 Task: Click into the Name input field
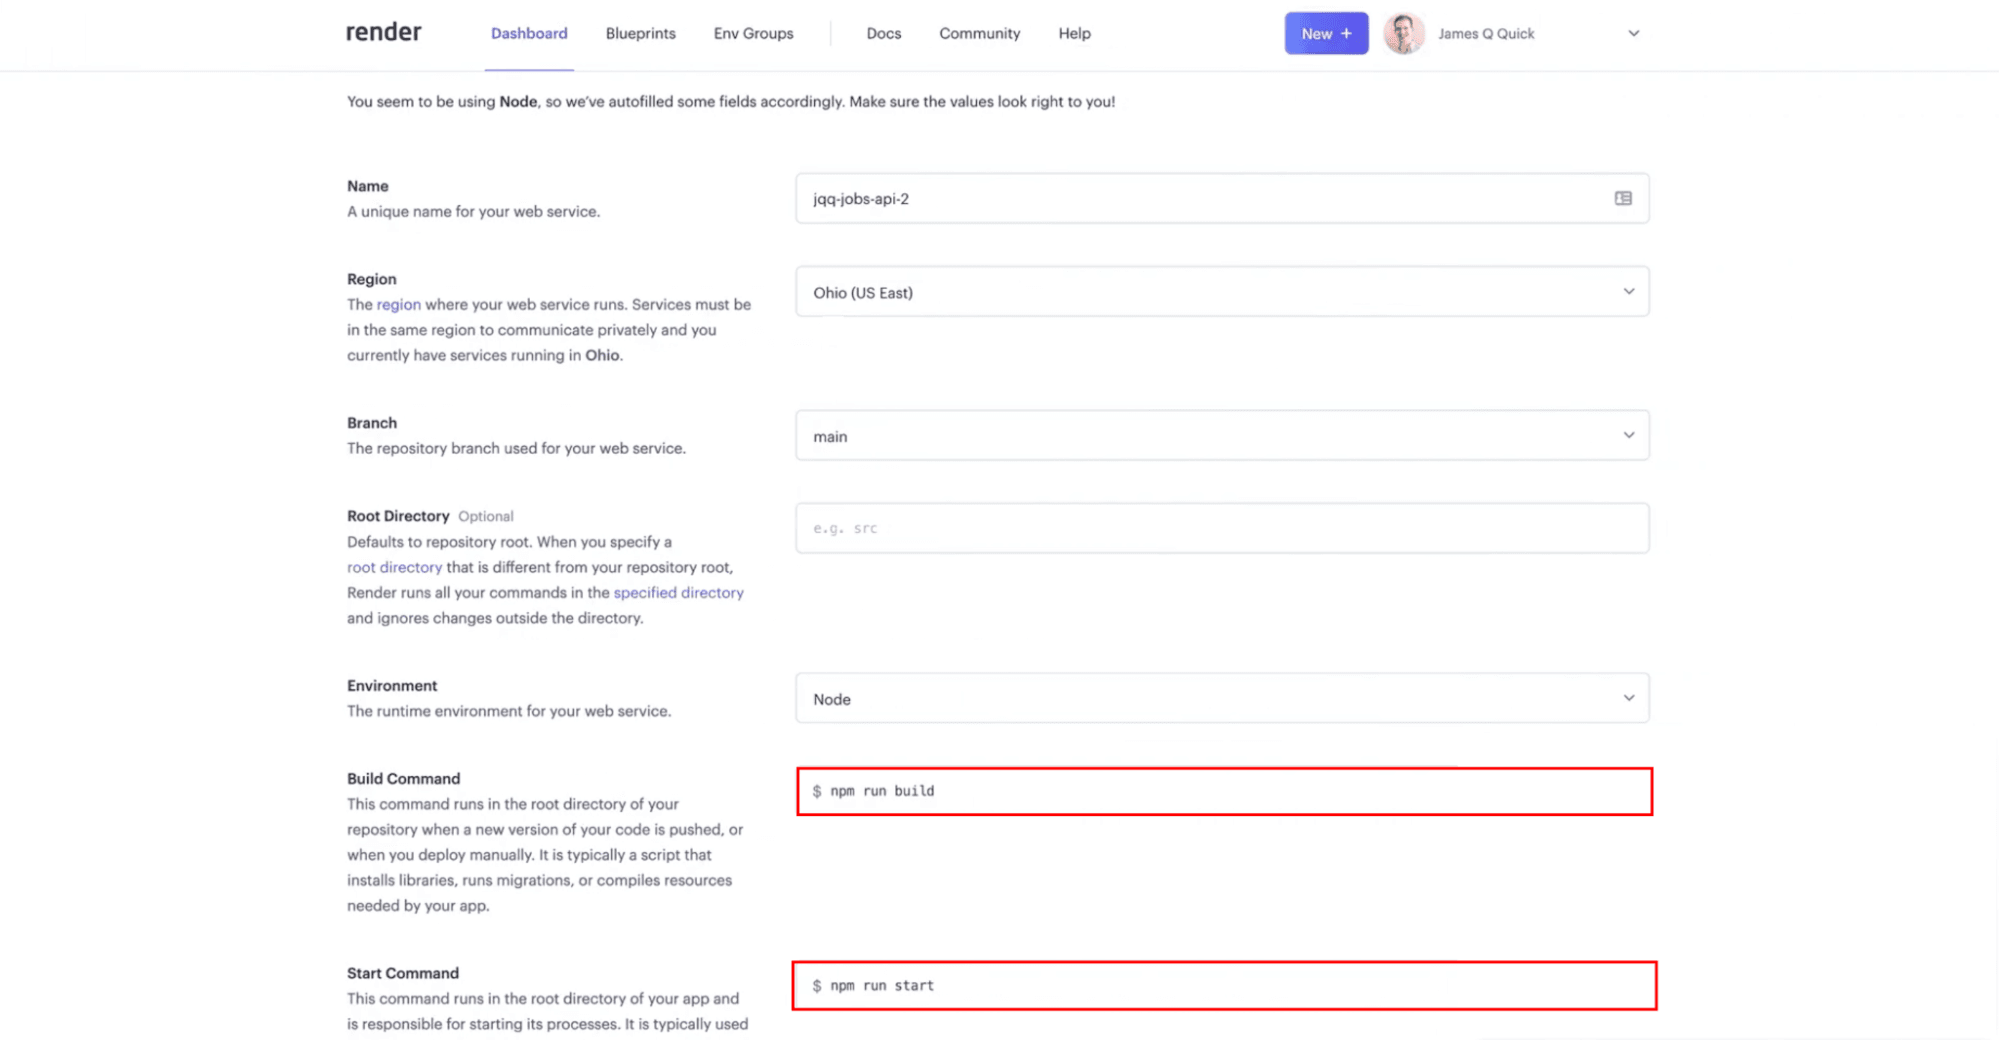(1222, 198)
